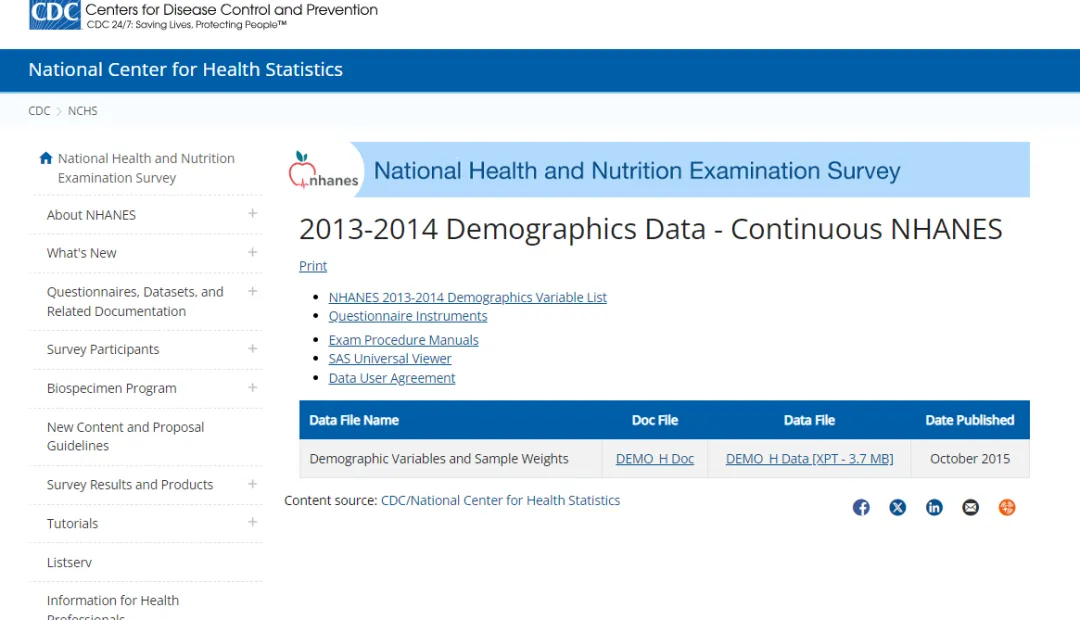Screen dimensions: 1080x620
Task: Open Survey Participants sidebar item
Action: pyautogui.click(x=103, y=349)
